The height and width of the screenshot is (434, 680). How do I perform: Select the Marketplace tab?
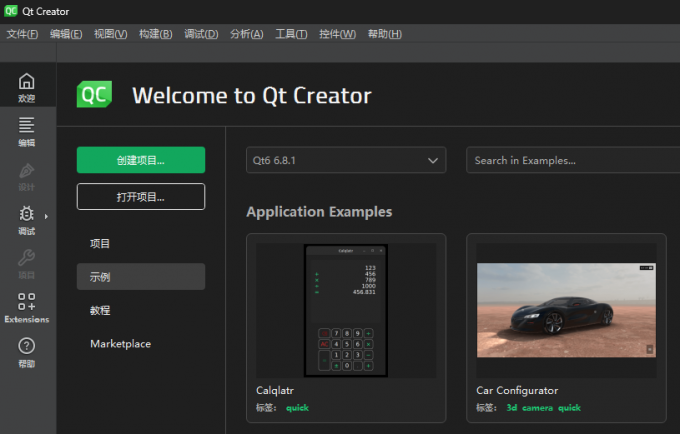pyautogui.click(x=120, y=344)
